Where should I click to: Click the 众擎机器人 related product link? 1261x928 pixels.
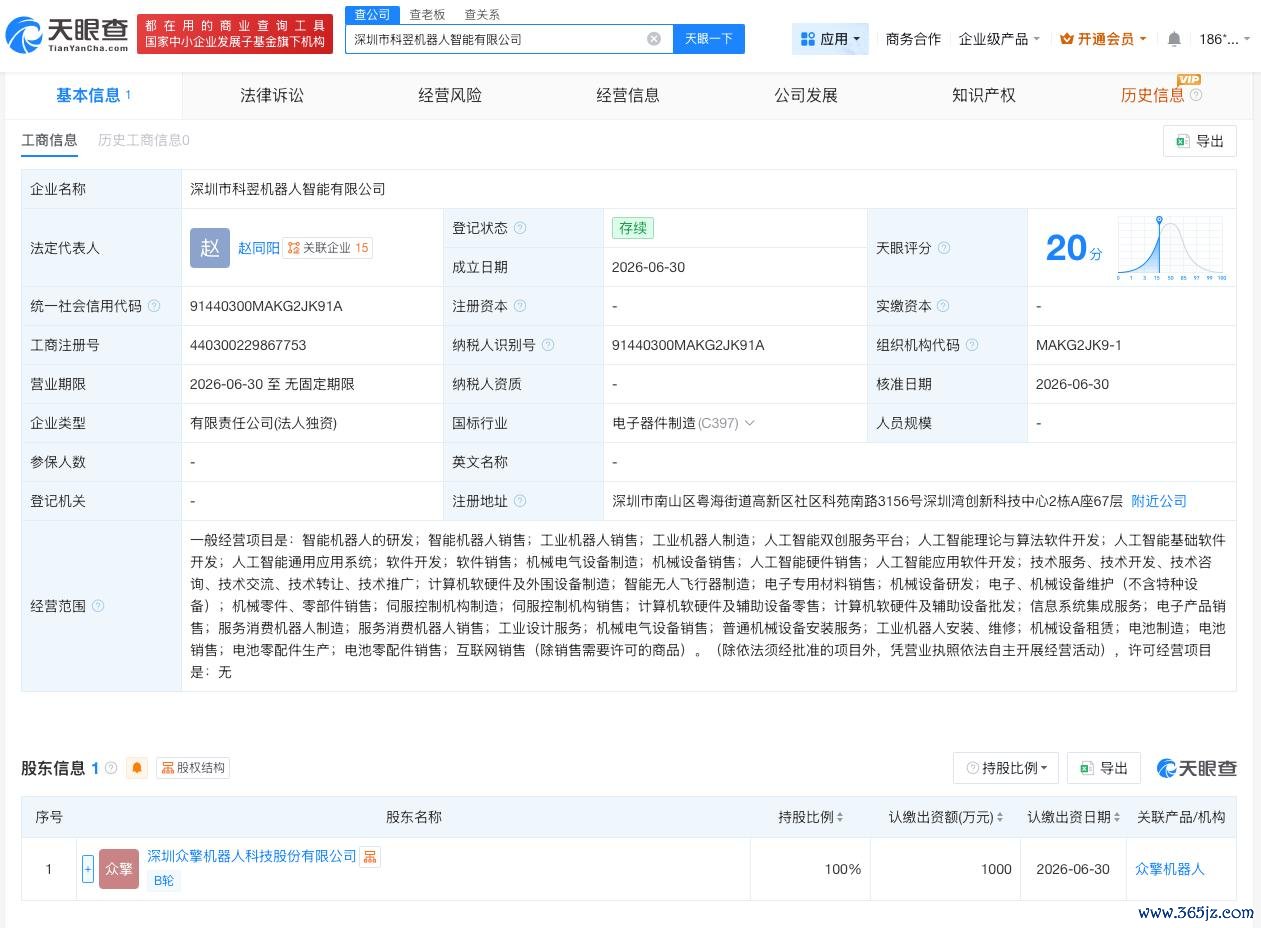click(1170, 869)
